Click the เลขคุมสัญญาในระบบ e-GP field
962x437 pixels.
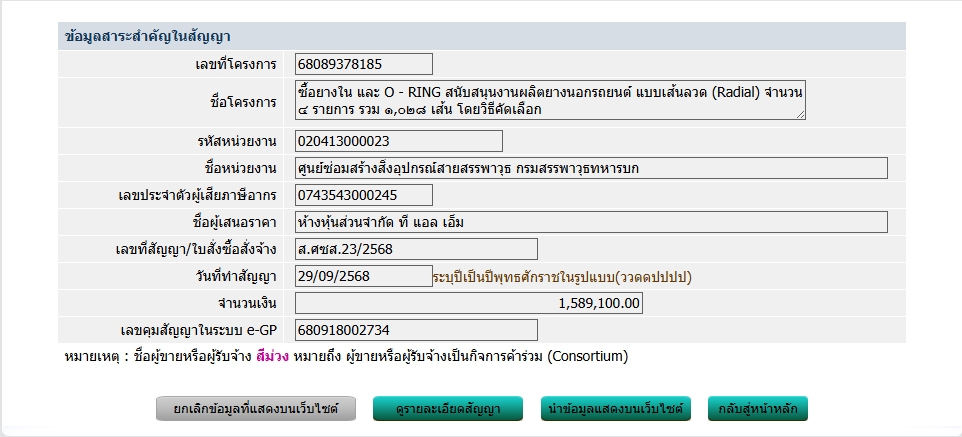pos(416,330)
